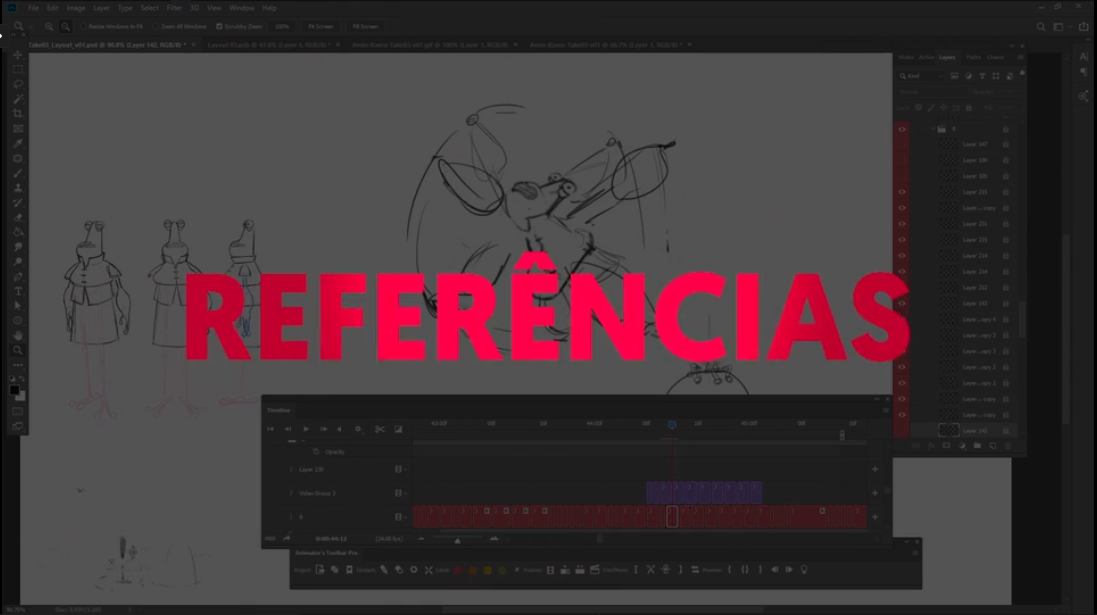The width and height of the screenshot is (1097, 615).
Task: Expand the Video Group 3 track
Action: pos(292,493)
